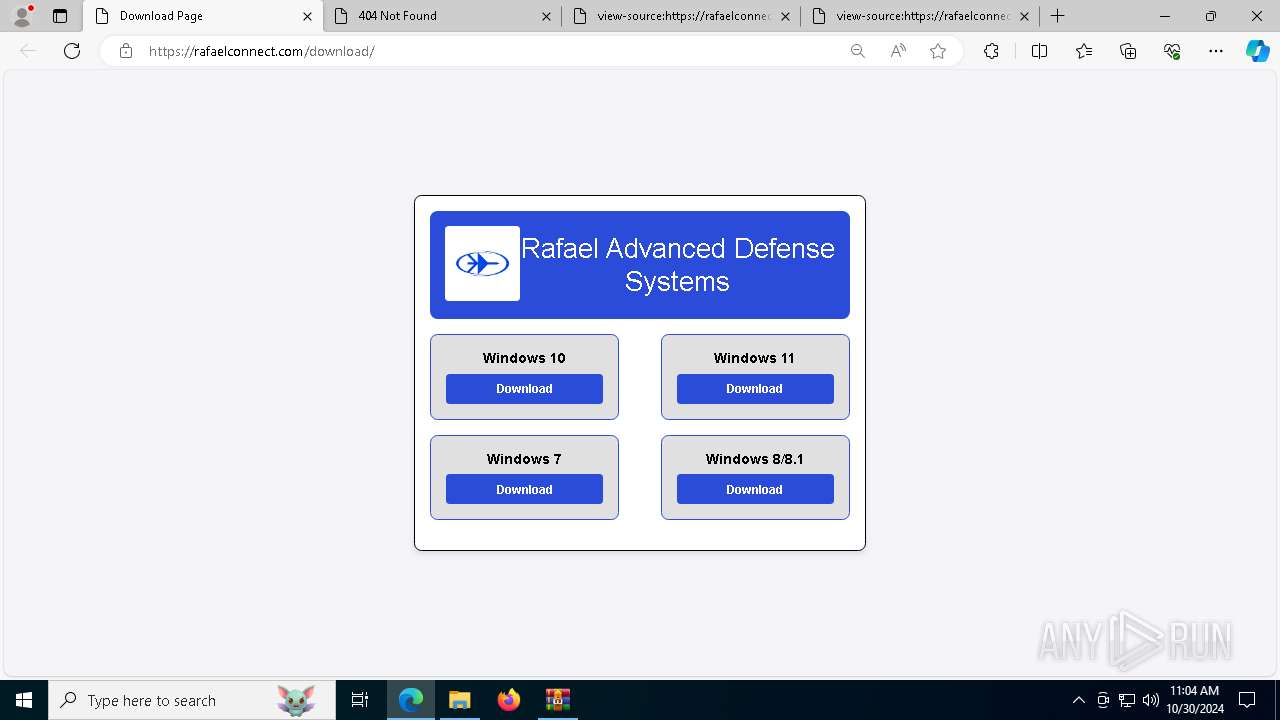Launch the Copilot sidebar icon
The height and width of the screenshot is (720, 1280).
point(1257,51)
